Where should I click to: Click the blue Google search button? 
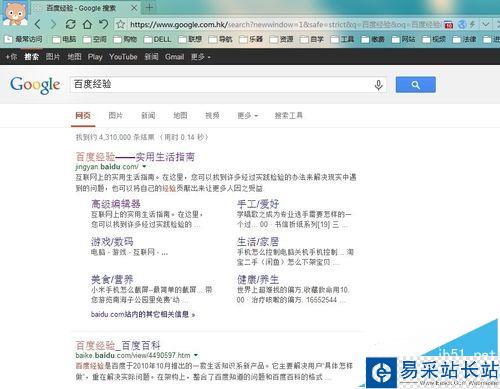tap(415, 85)
